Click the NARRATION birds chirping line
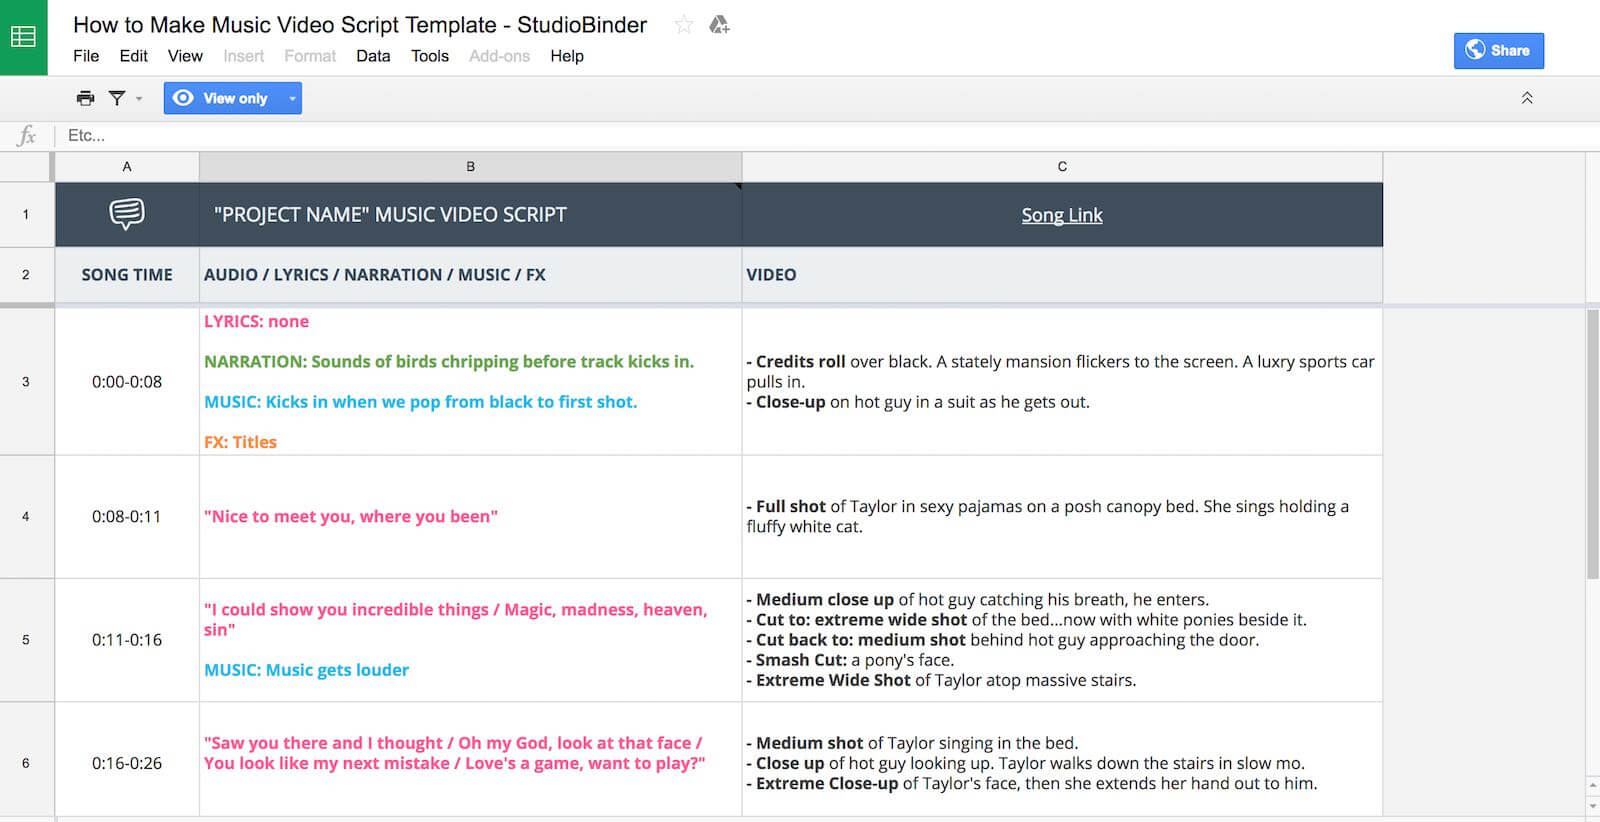This screenshot has height=822, width=1600. [449, 361]
